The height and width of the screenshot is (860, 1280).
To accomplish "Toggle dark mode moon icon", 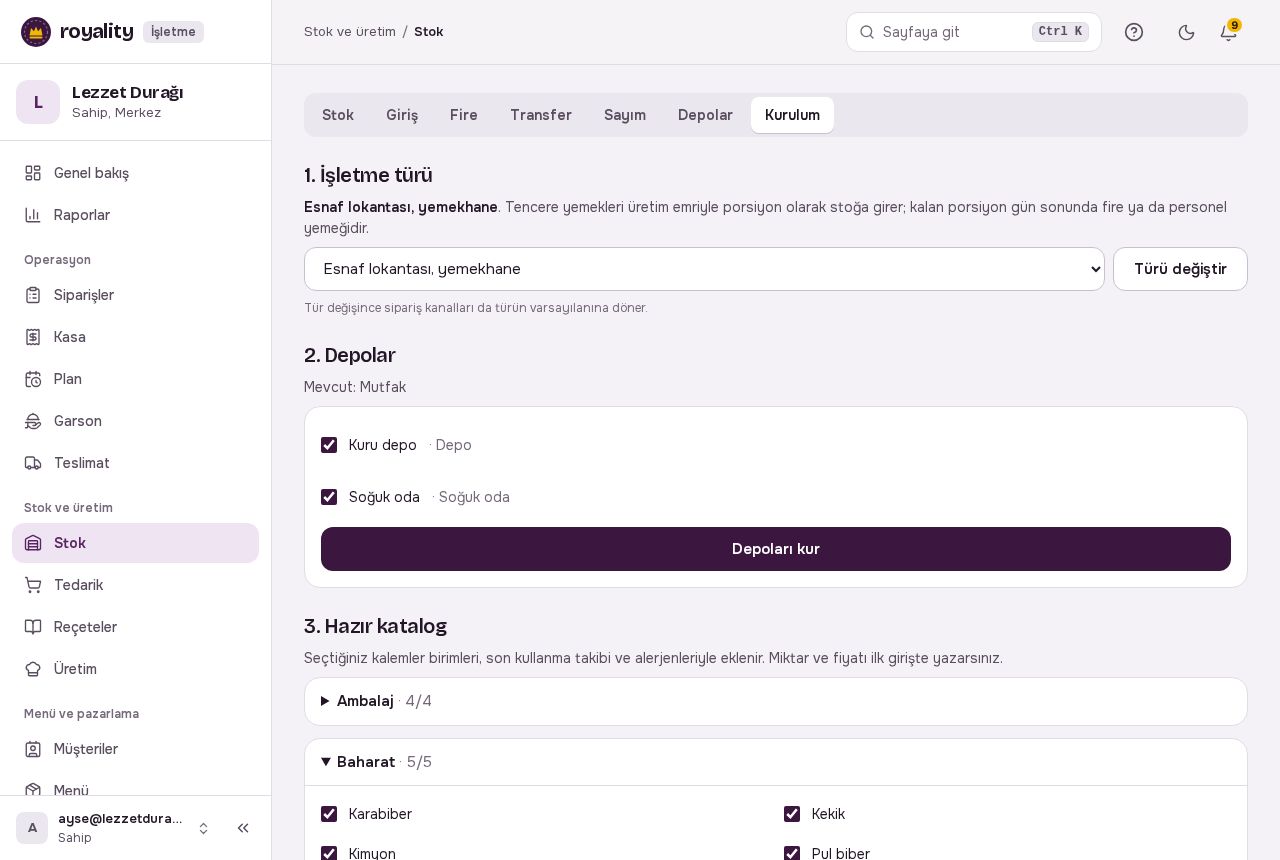I will click(1187, 32).
